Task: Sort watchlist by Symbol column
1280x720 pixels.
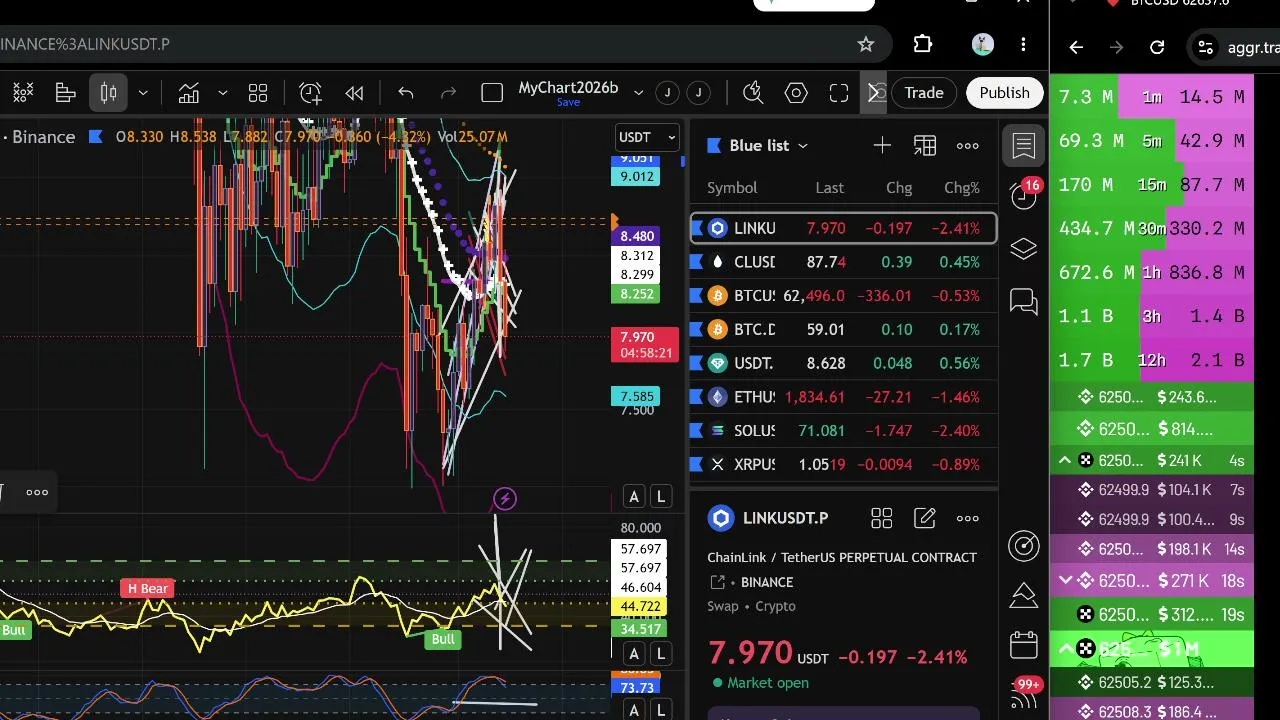Action: point(732,188)
